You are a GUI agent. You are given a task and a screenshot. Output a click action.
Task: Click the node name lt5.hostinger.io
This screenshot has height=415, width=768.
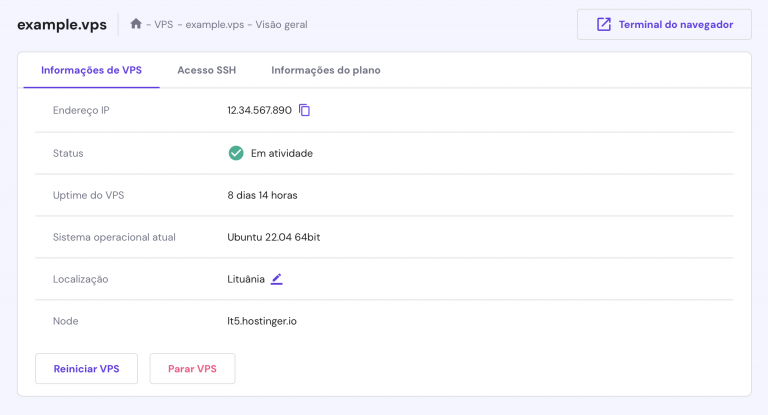tap(262, 321)
